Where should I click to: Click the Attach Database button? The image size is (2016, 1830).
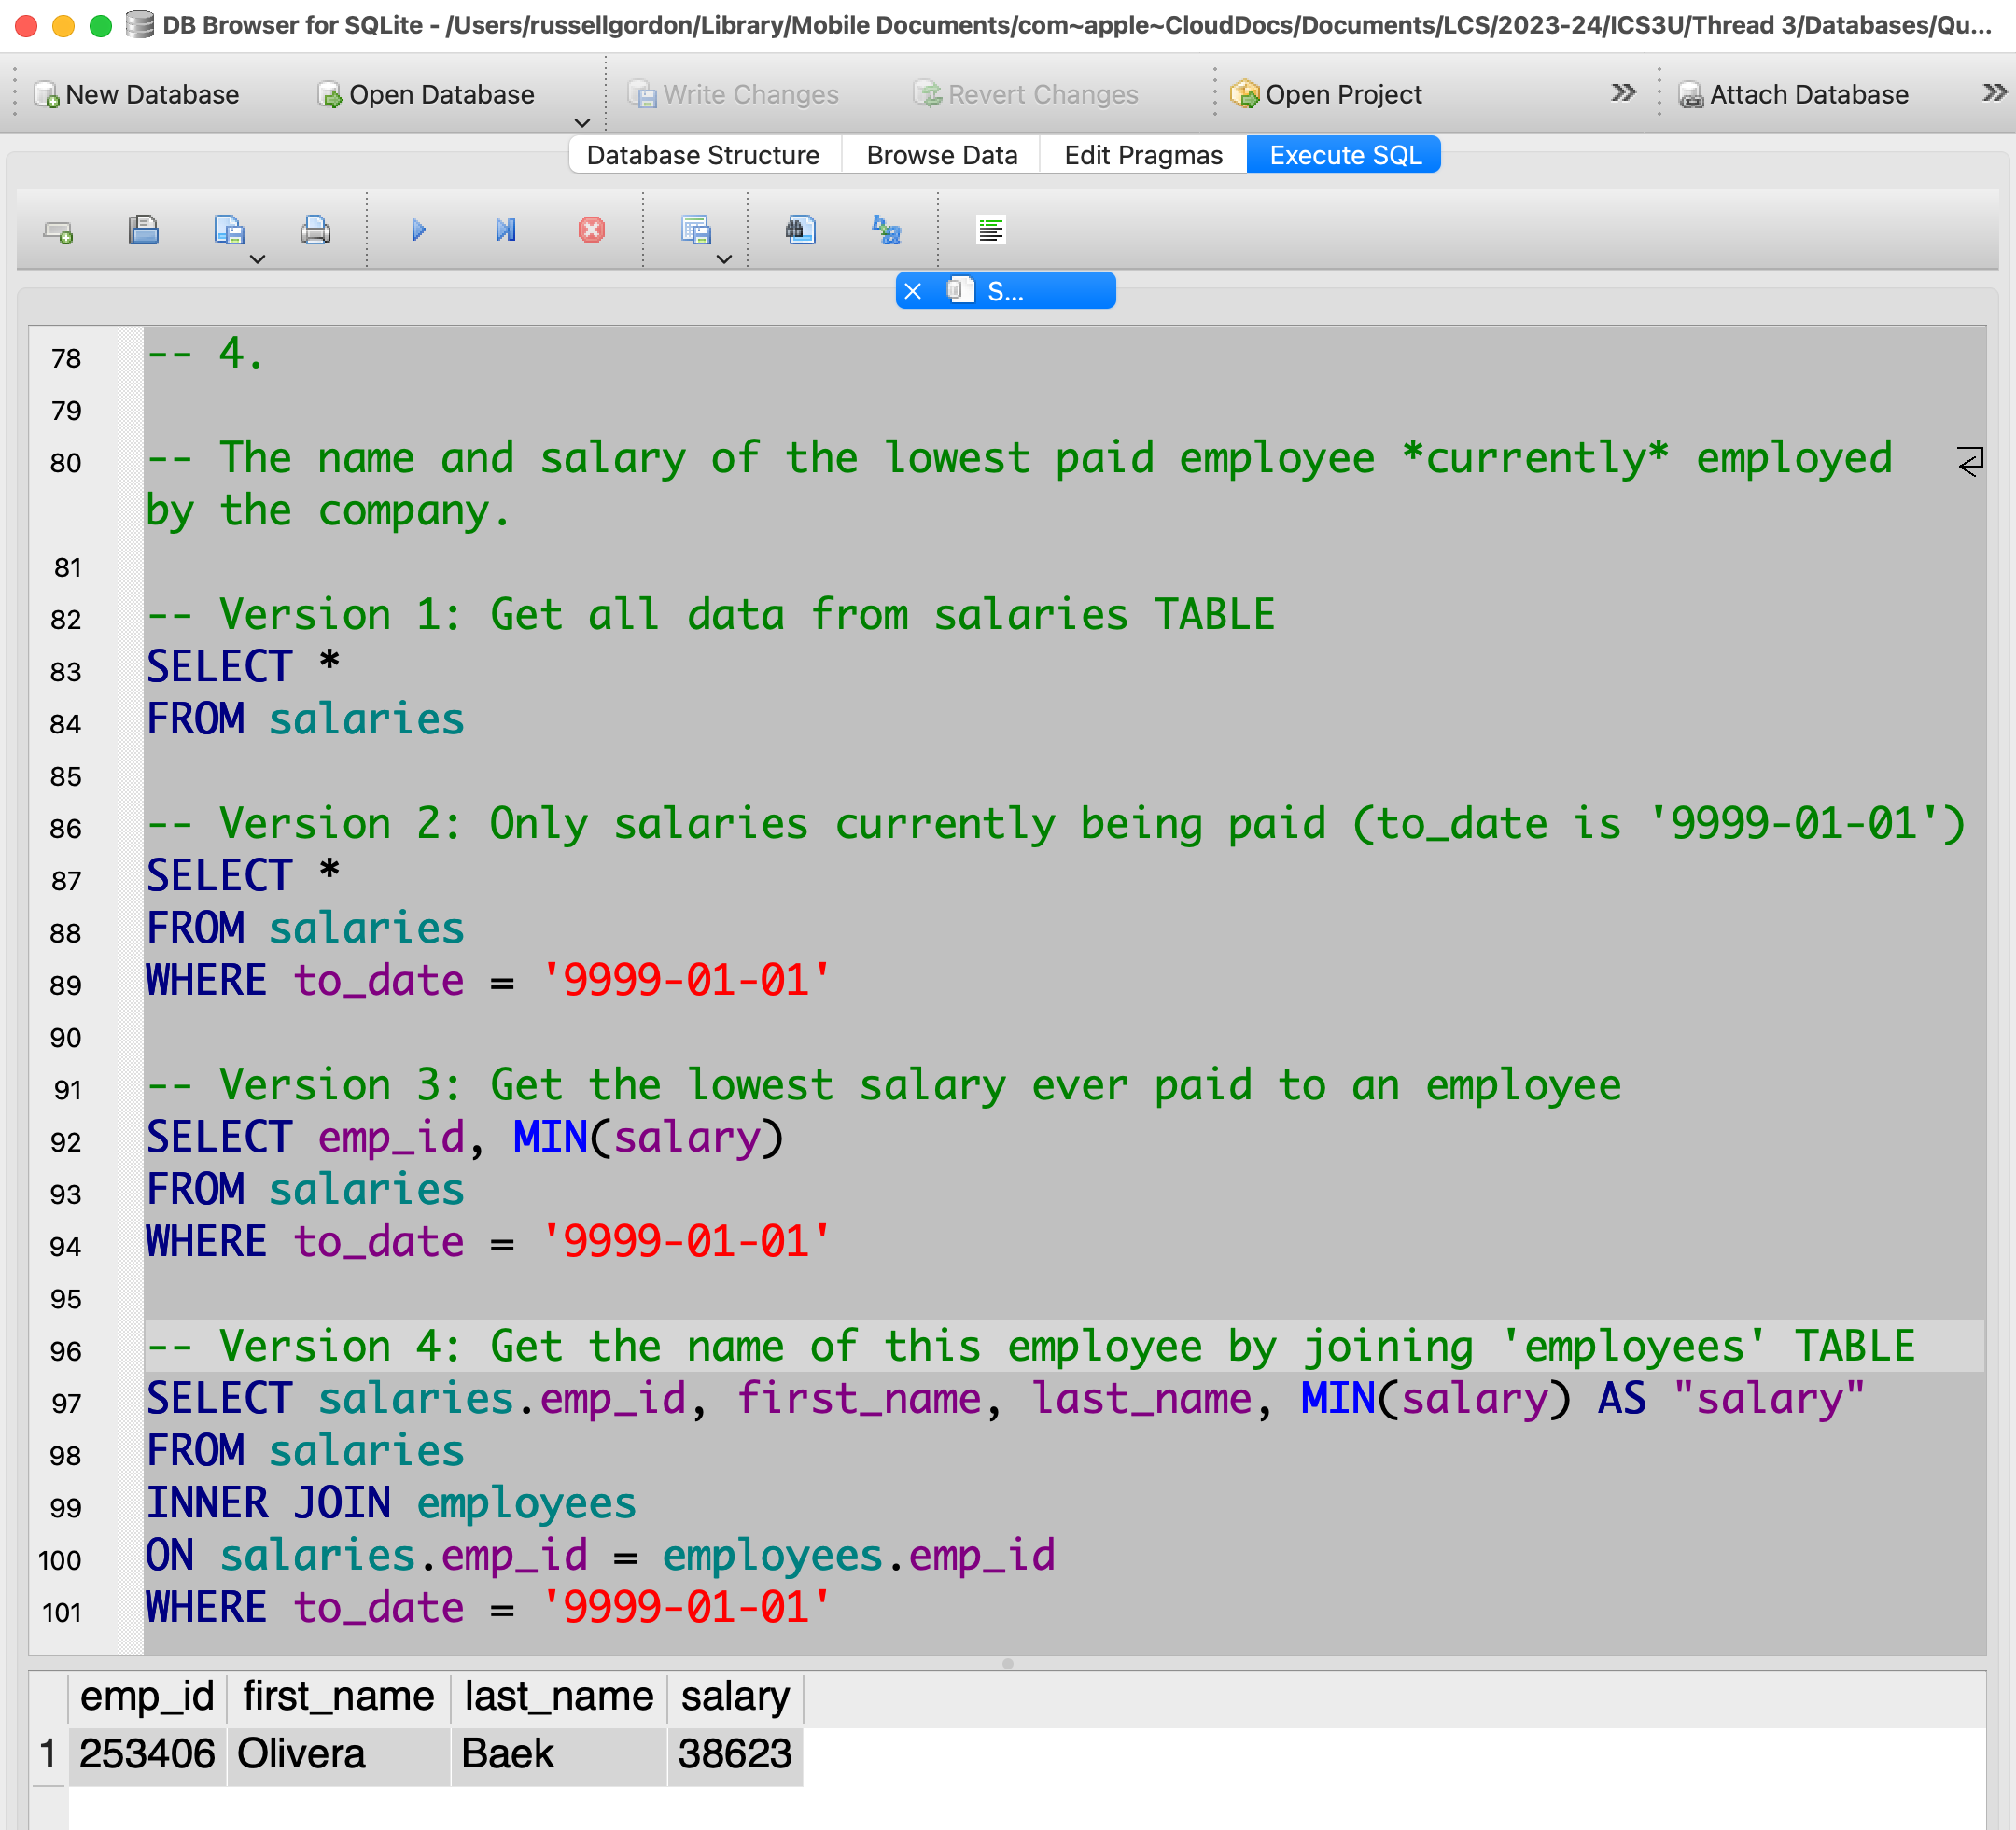[x=1794, y=94]
